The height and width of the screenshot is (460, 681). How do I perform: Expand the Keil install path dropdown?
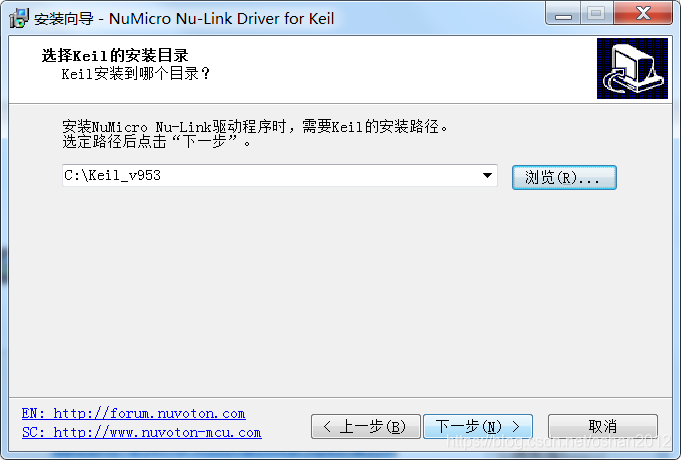pyautogui.click(x=487, y=175)
